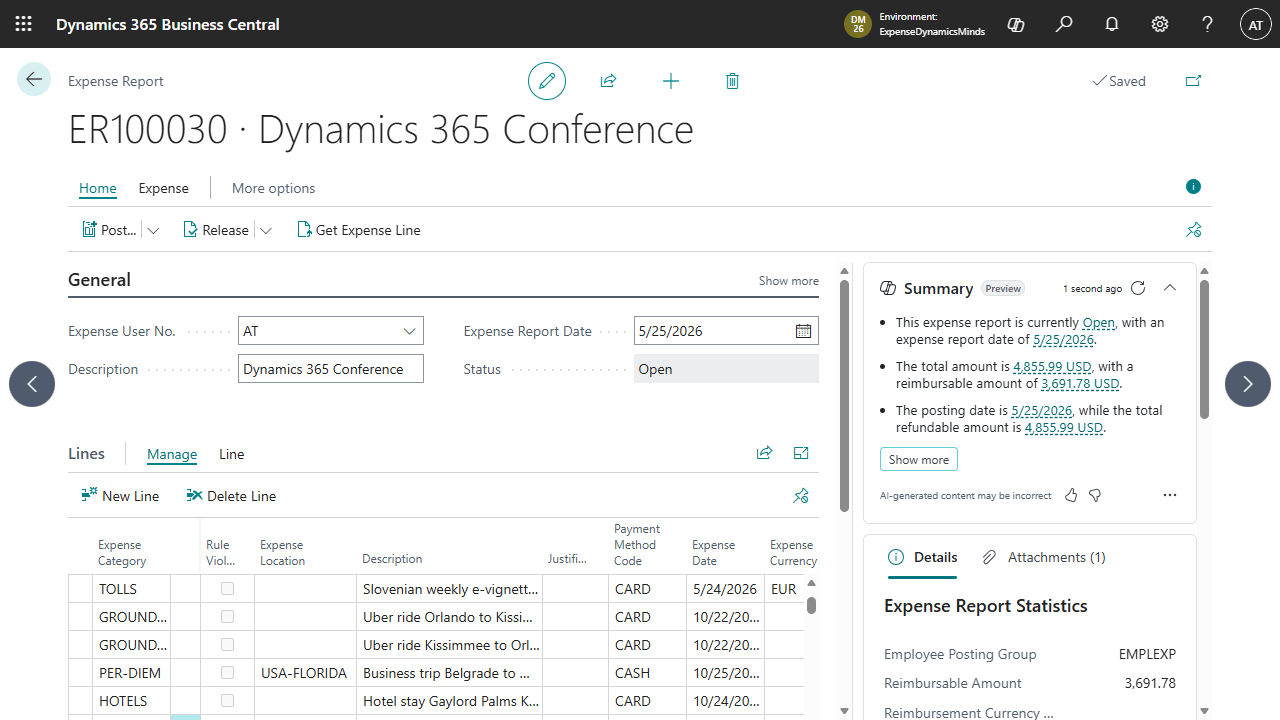Open More options menu
Screen dimensions: 1280x720
(x=273, y=188)
